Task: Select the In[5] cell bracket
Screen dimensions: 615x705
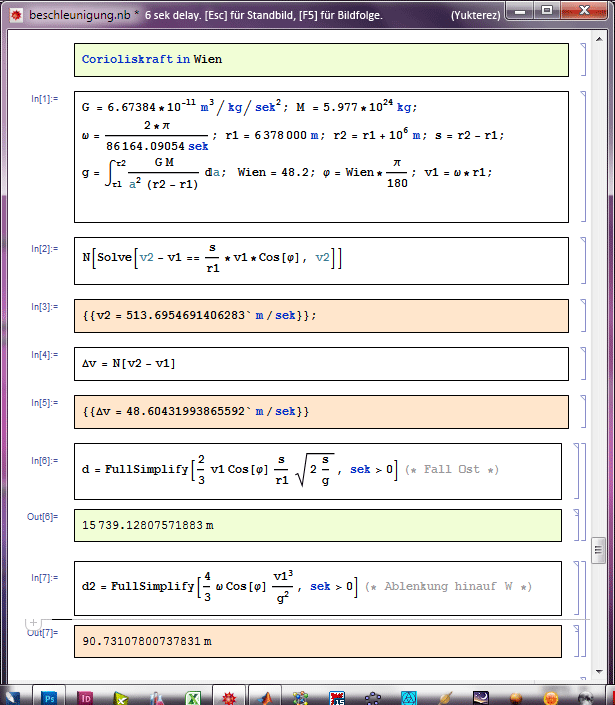Action: pos(583,412)
